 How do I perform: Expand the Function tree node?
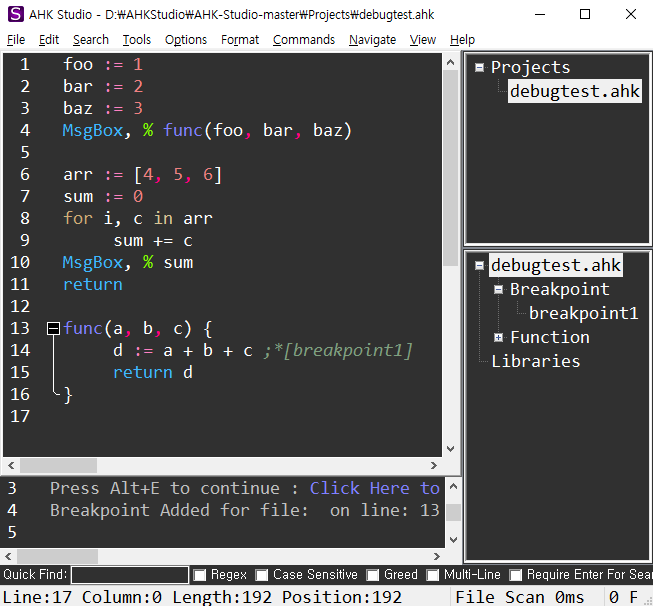pyautogui.click(x=498, y=337)
